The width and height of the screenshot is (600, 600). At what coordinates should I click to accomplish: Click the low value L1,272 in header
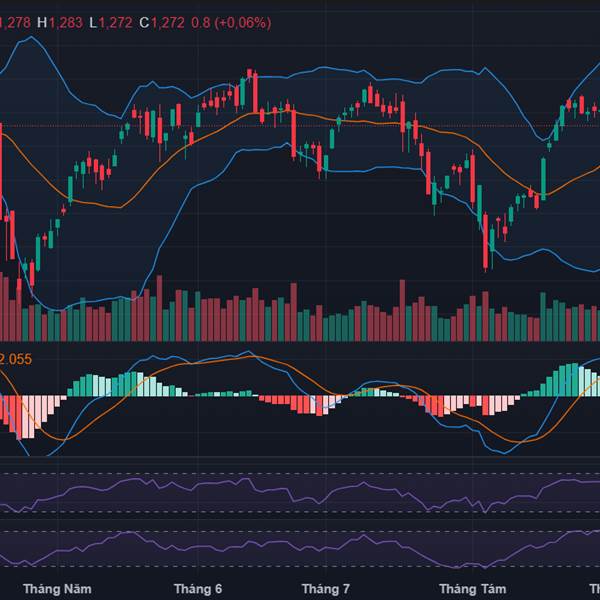(x=111, y=23)
